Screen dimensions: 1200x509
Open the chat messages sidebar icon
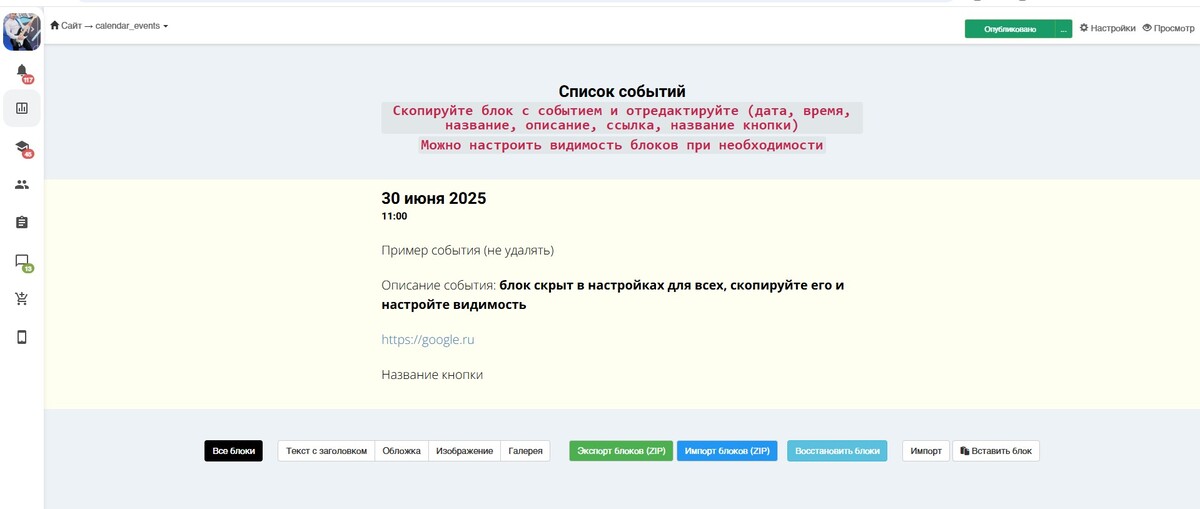click(x=22, y=261)
